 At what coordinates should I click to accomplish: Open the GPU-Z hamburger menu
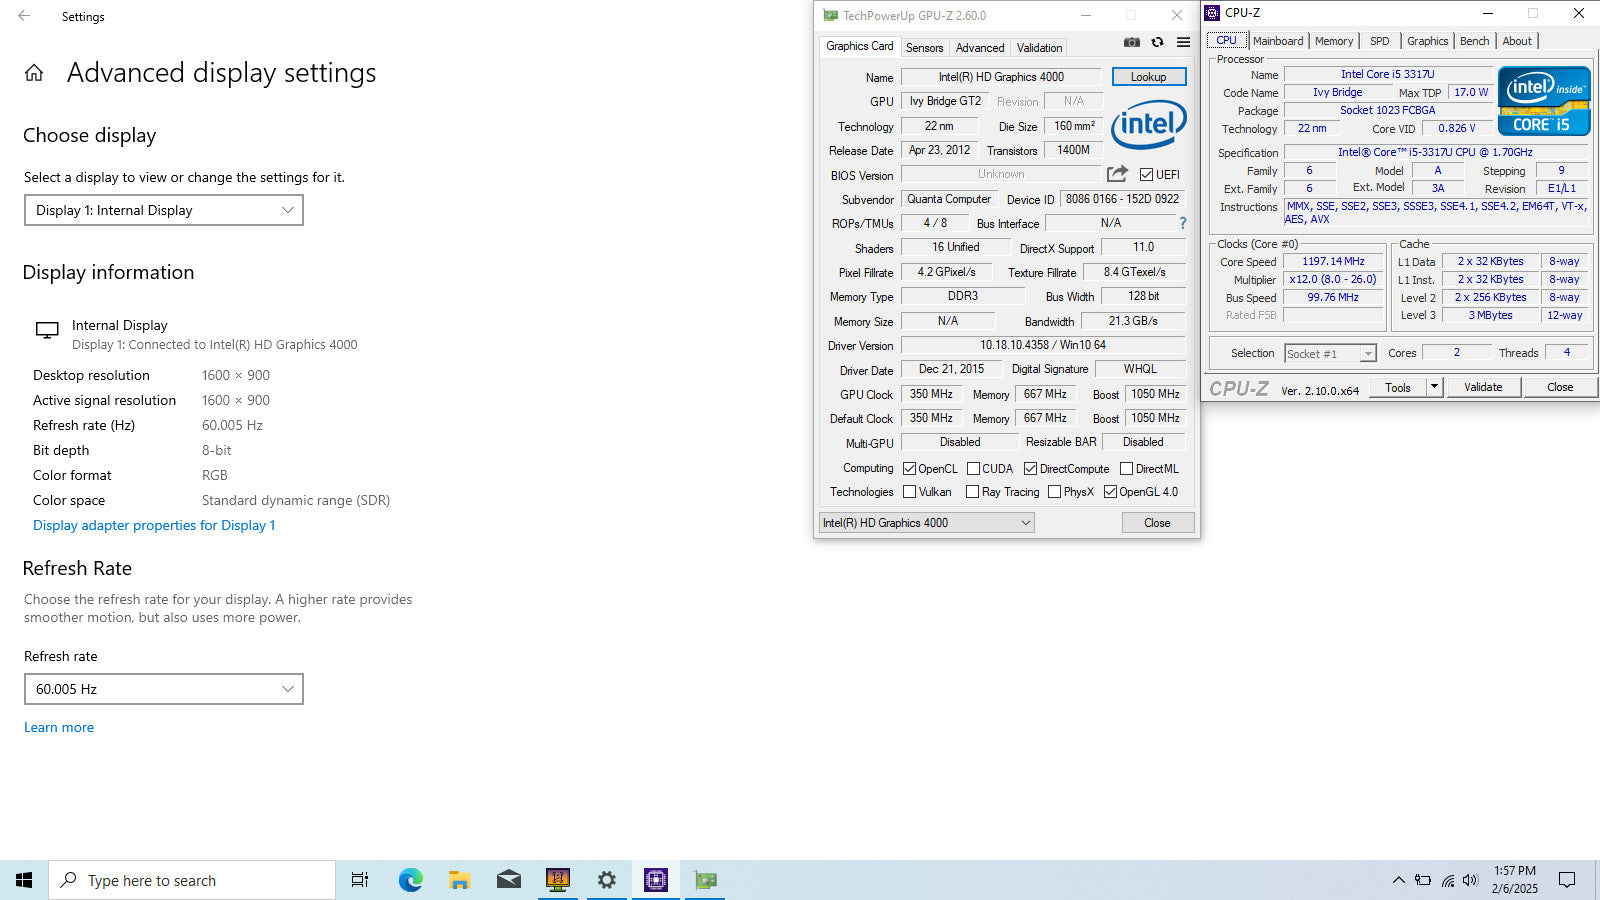point(1183,42)
